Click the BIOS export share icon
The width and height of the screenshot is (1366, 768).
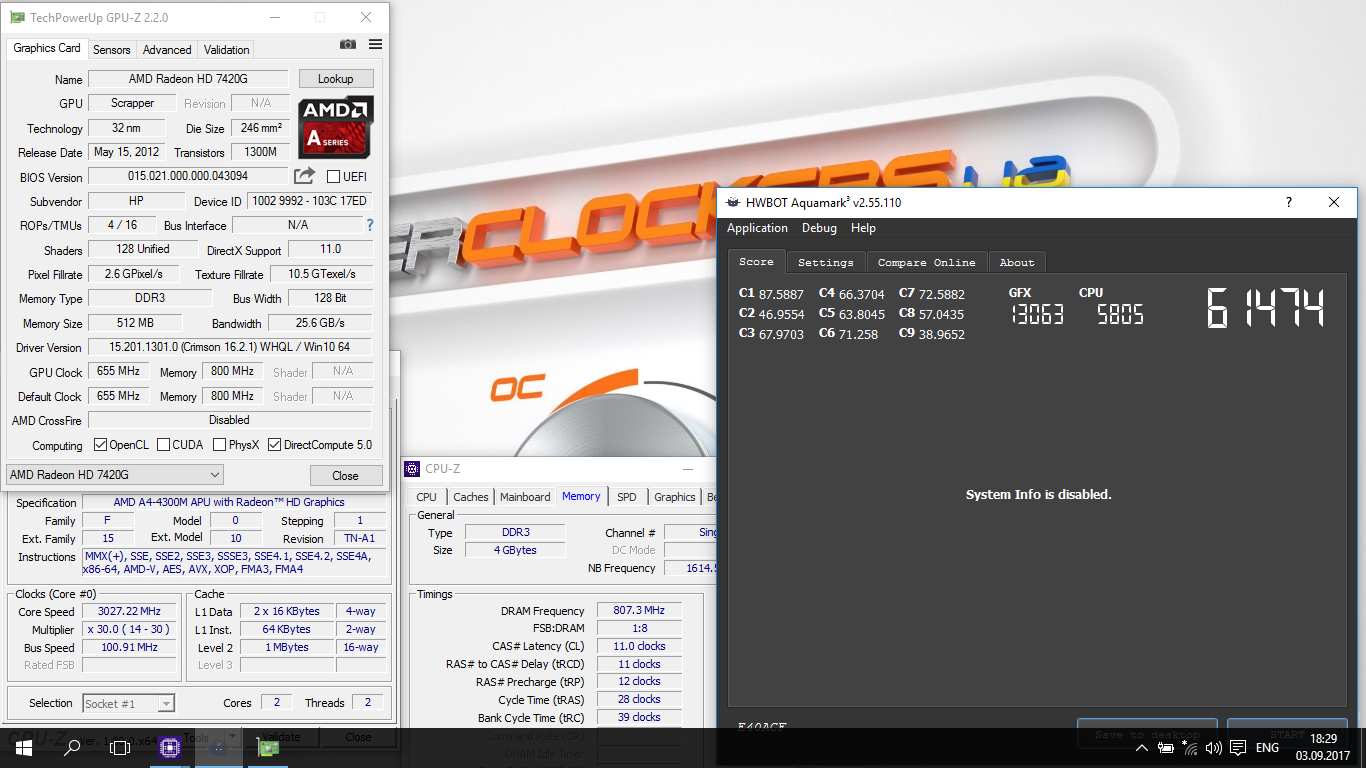coord(304,176)
